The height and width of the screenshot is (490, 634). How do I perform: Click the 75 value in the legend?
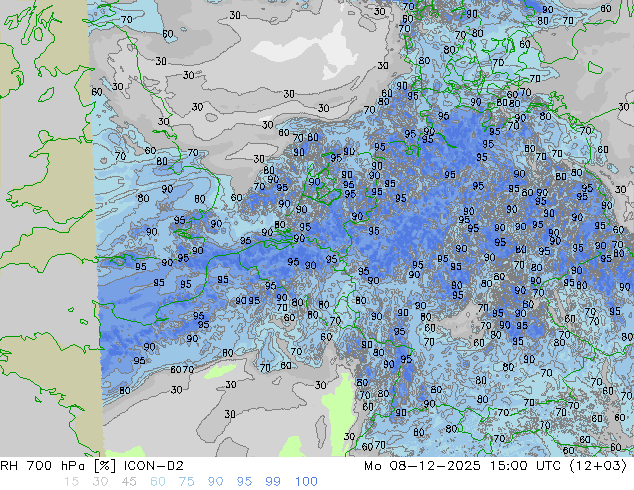(x=186, y=482)
